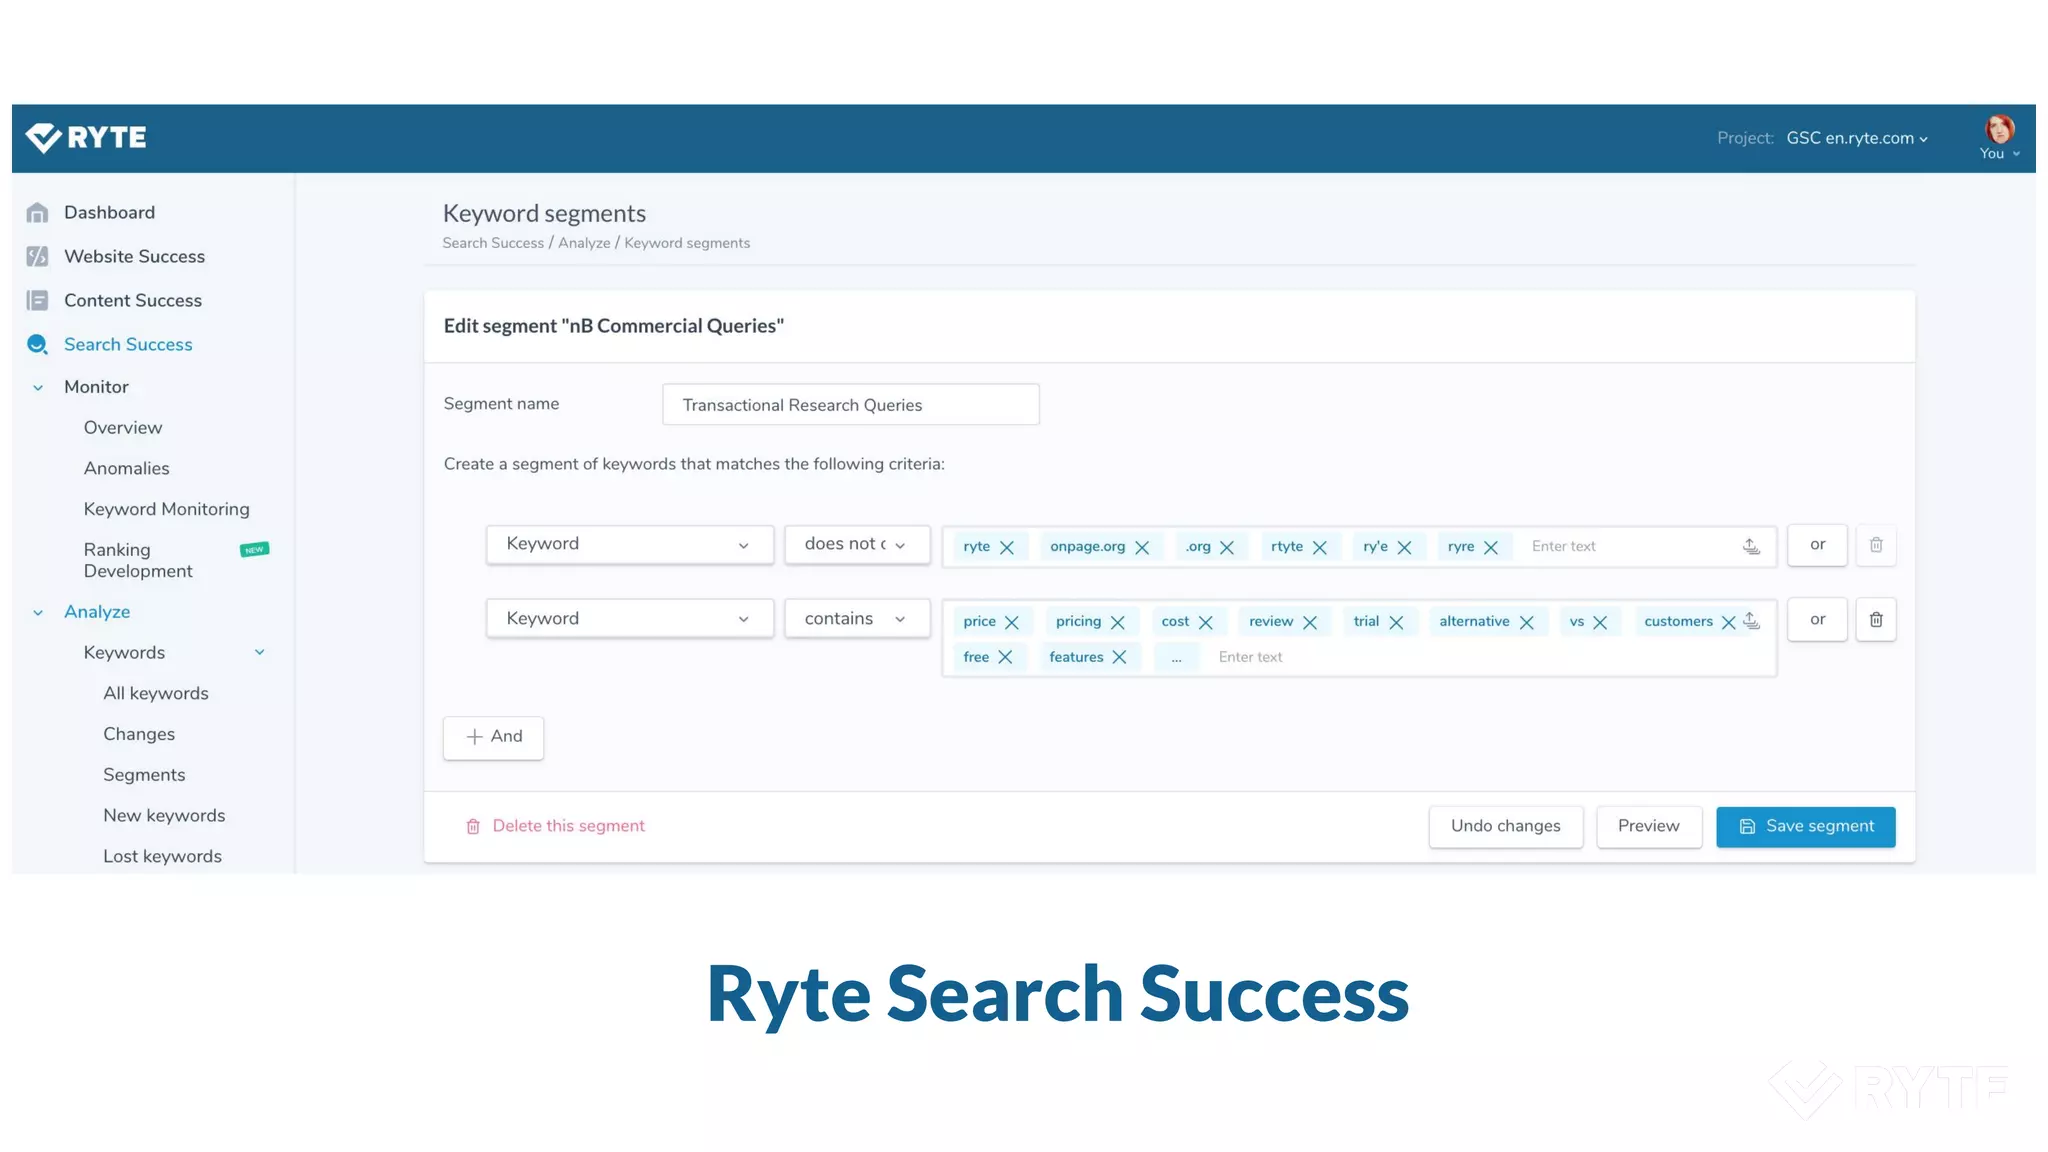Click Undo changes button
This screenshot has width=2048, height=1152.
click(1506, 827)
